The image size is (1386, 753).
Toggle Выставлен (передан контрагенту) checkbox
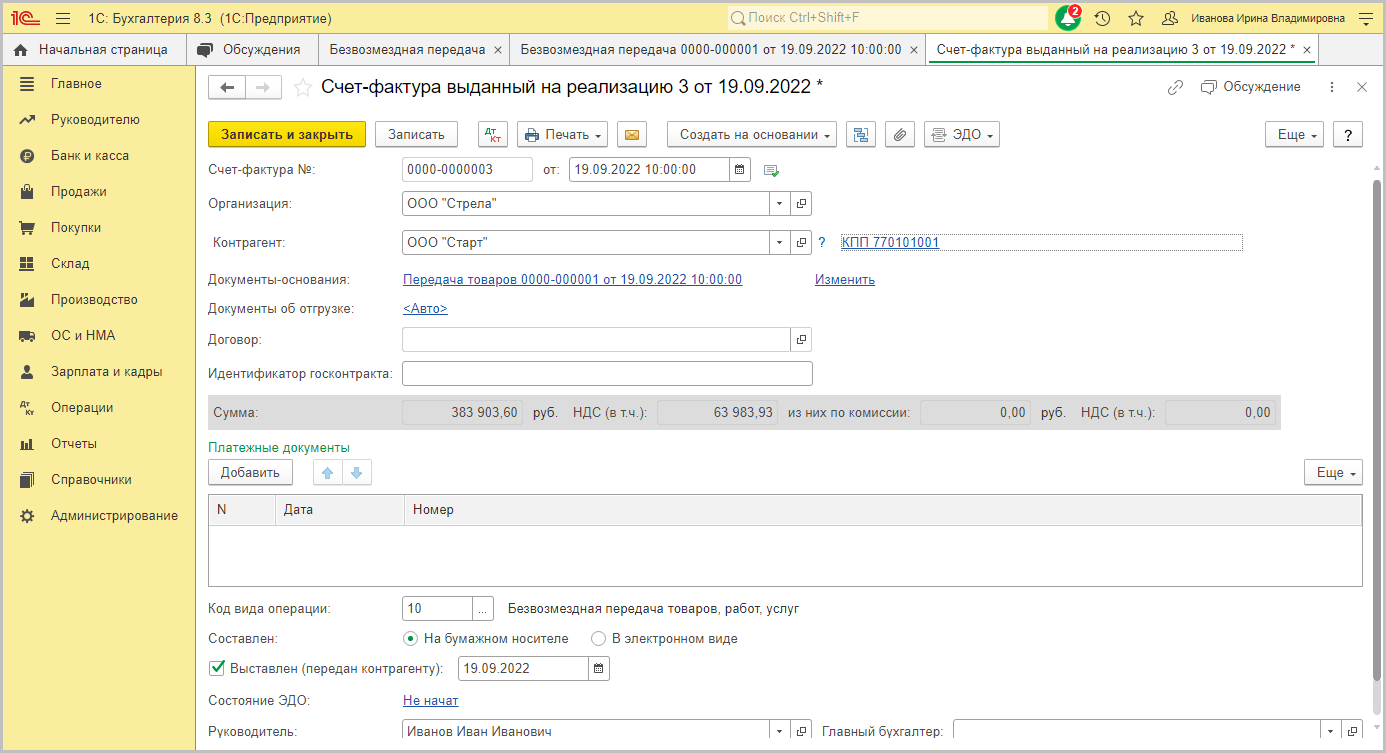pyautogui.click(x=216, y=668)
